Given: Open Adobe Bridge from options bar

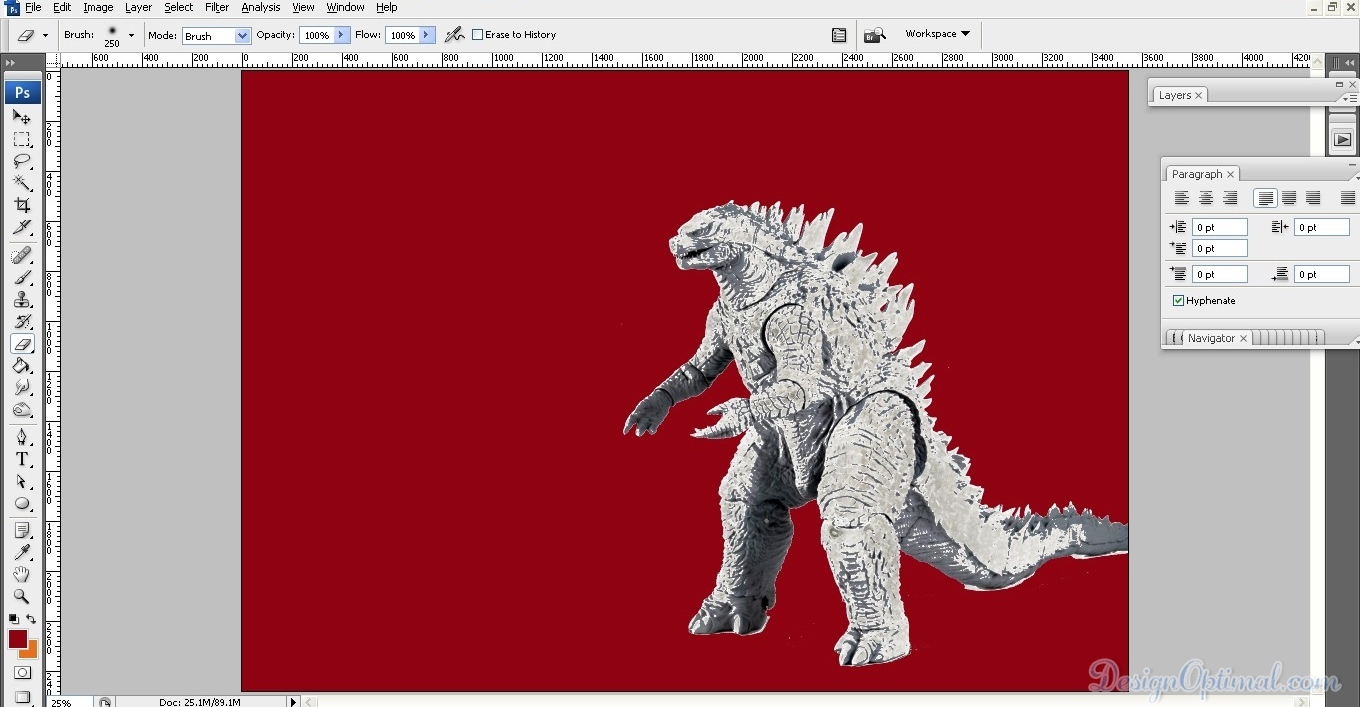Looking at the screenshot, I should (875, 35).
